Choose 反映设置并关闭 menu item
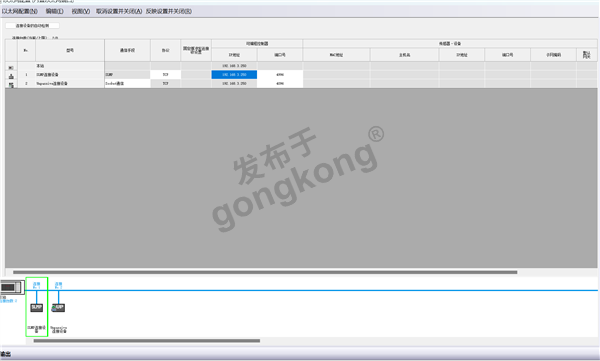Viewport: 600px width, 361px height. pyautogui.click(x=169, y=11)
